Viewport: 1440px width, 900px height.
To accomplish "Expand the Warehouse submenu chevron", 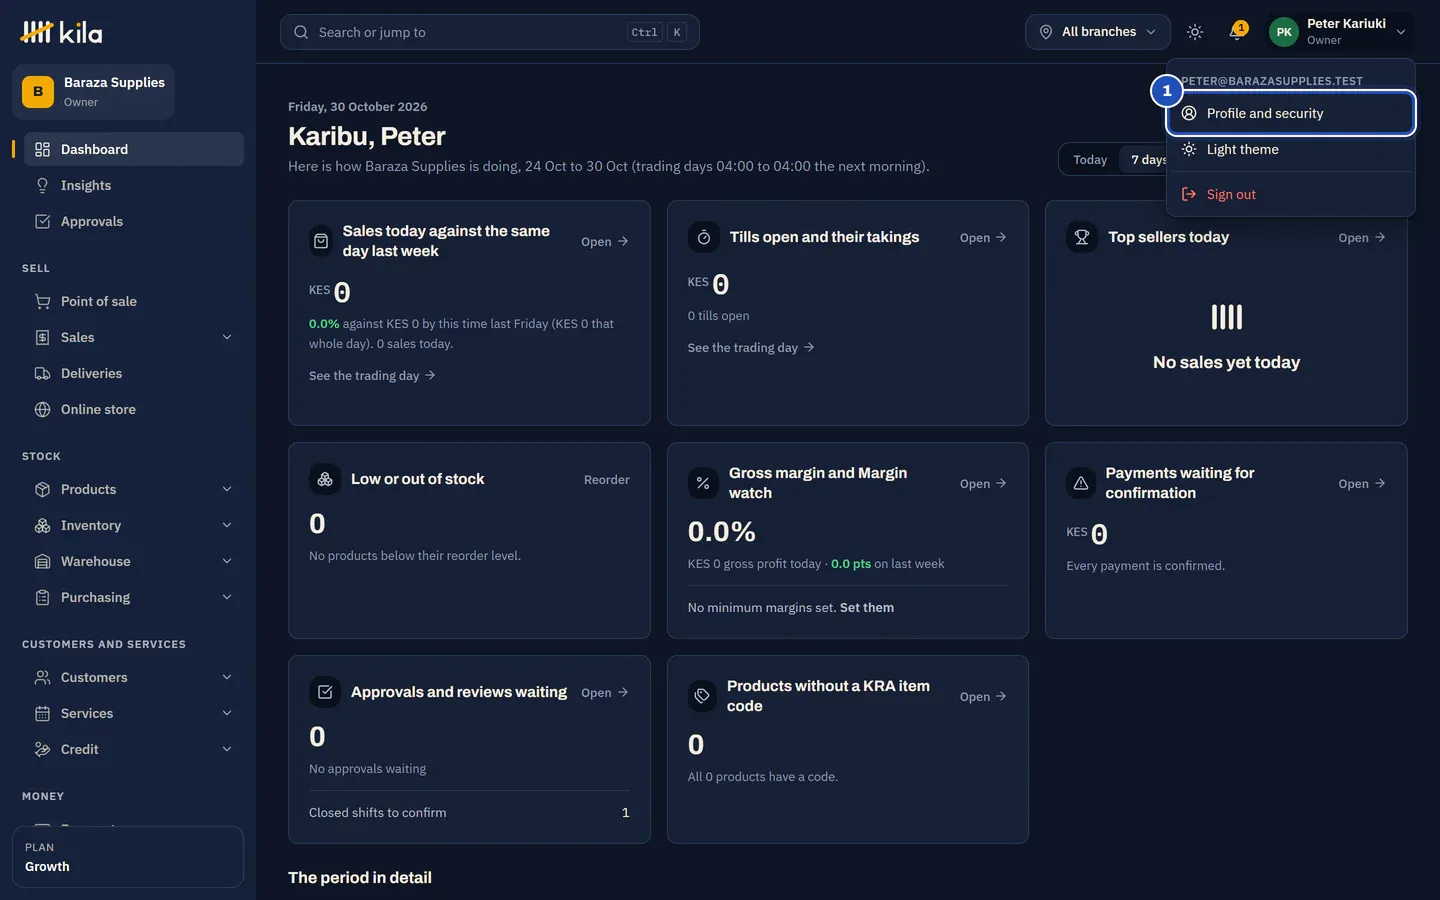I will click(x=227, y=561).
